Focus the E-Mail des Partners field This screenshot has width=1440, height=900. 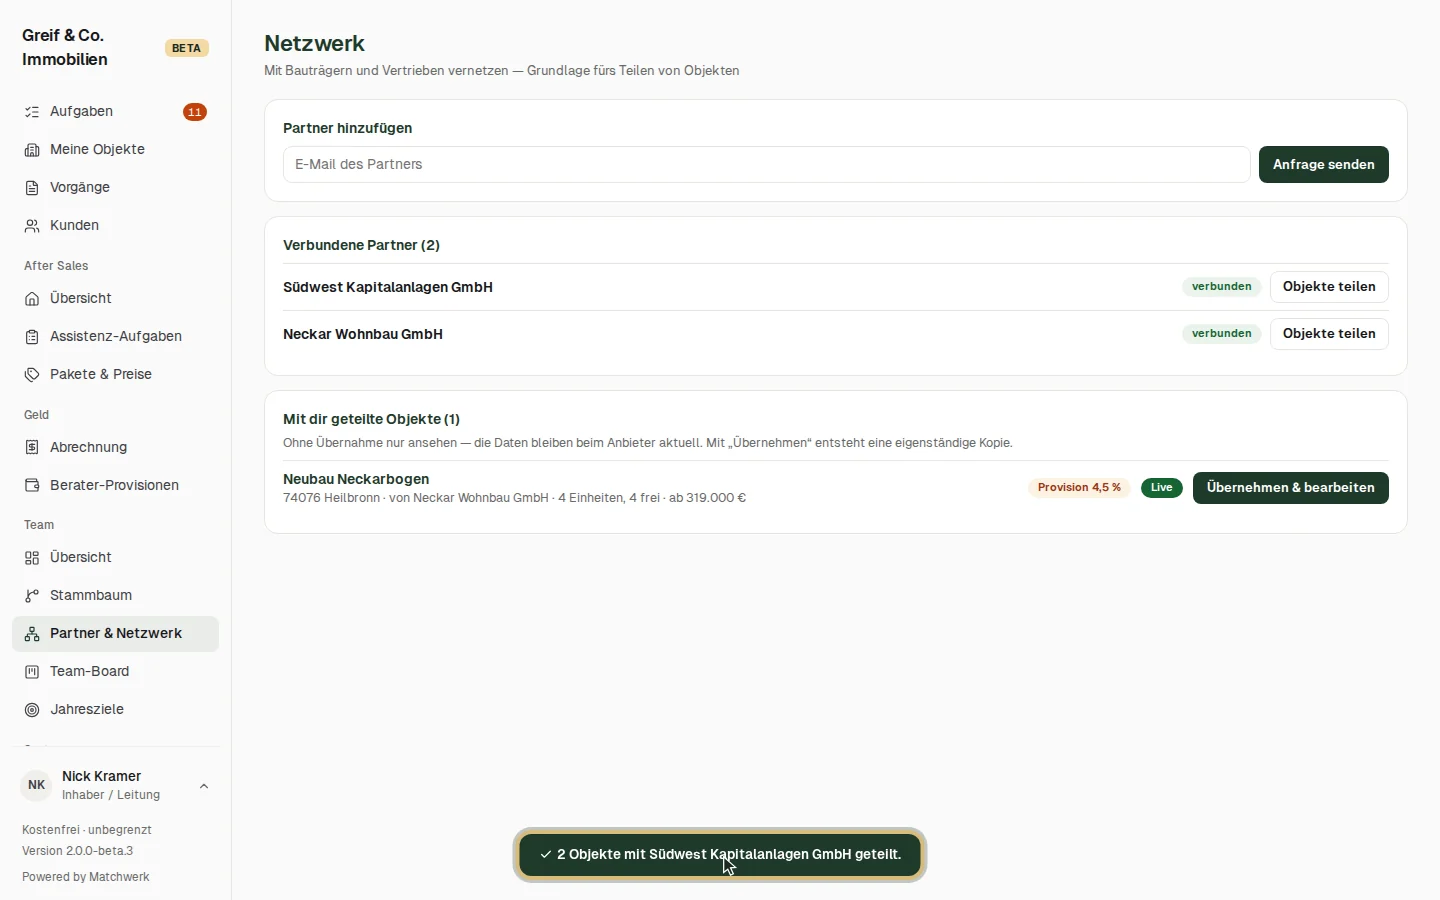coord(766,165)
